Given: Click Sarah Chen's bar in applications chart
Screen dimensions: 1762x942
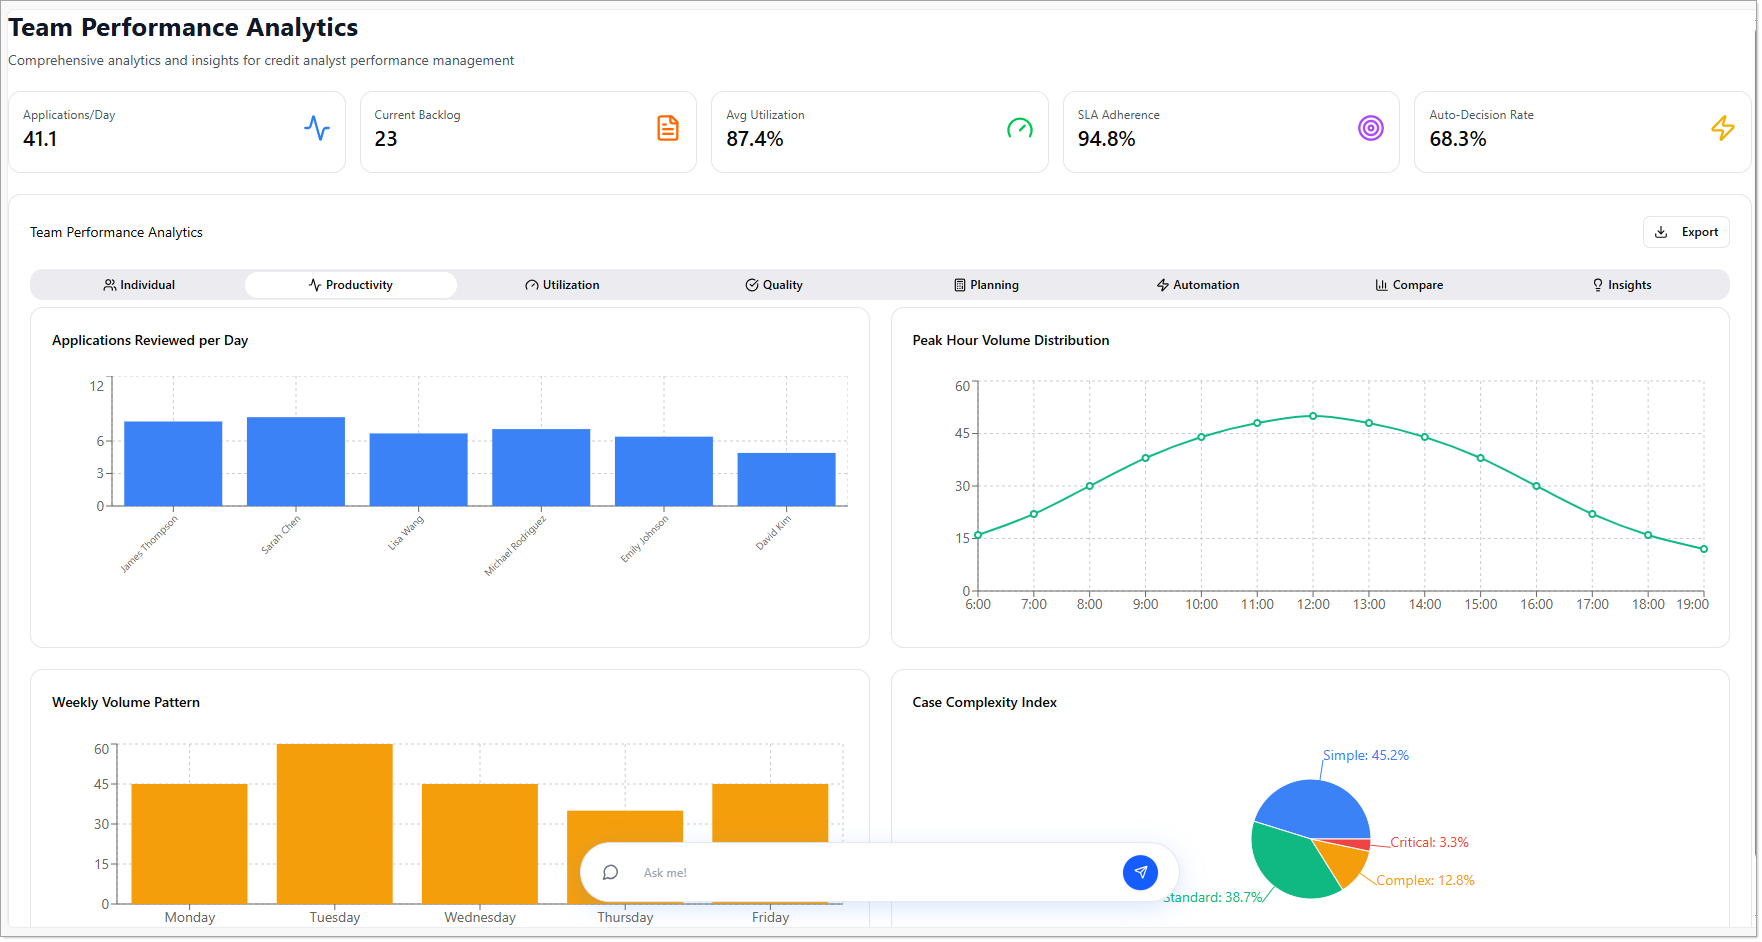Looking at the screenshot, I should point(296,462).
